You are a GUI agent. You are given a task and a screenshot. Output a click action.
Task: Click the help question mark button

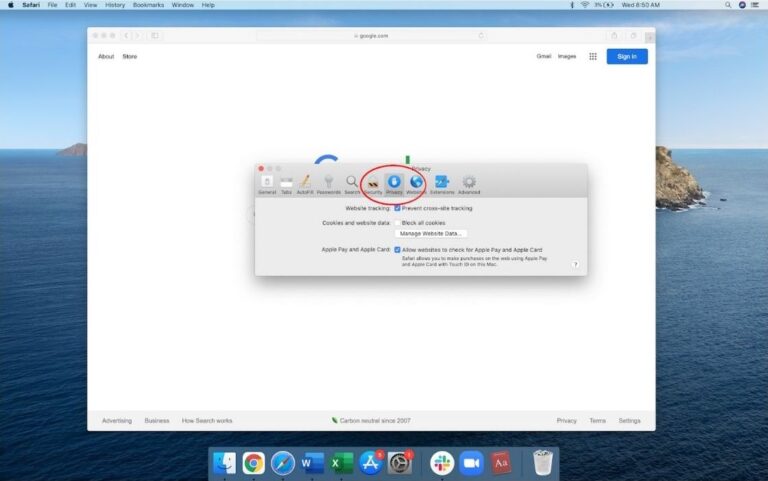[575, 265]
